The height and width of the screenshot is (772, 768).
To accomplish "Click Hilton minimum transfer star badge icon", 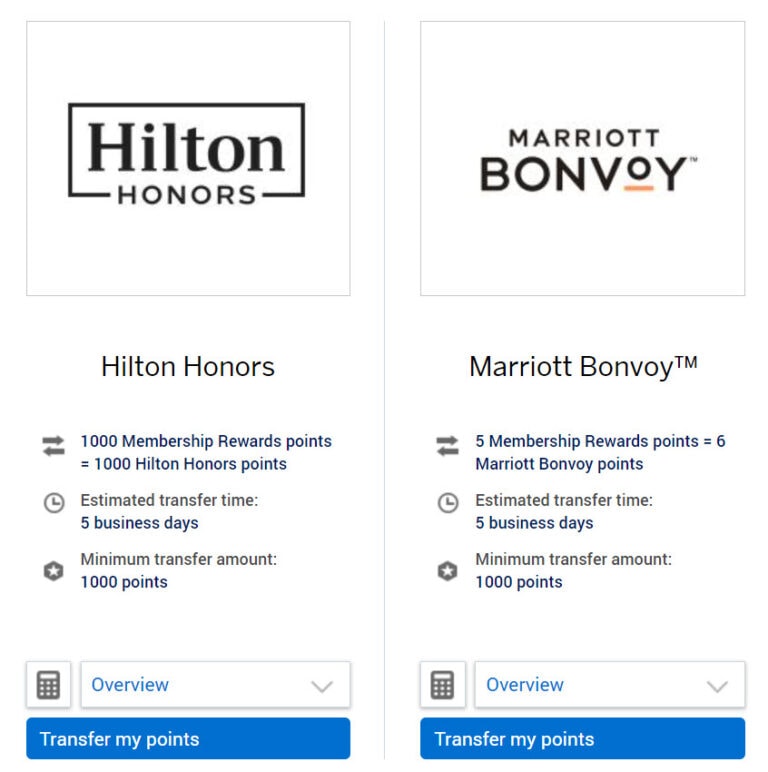I will [x=53, y=572].
